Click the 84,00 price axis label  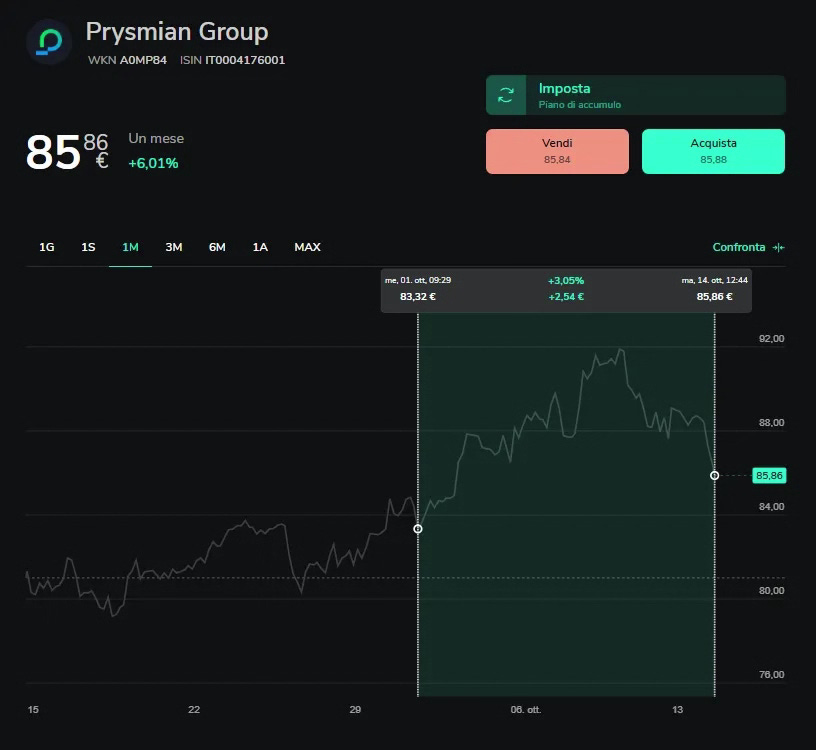(x=771, y=506)
